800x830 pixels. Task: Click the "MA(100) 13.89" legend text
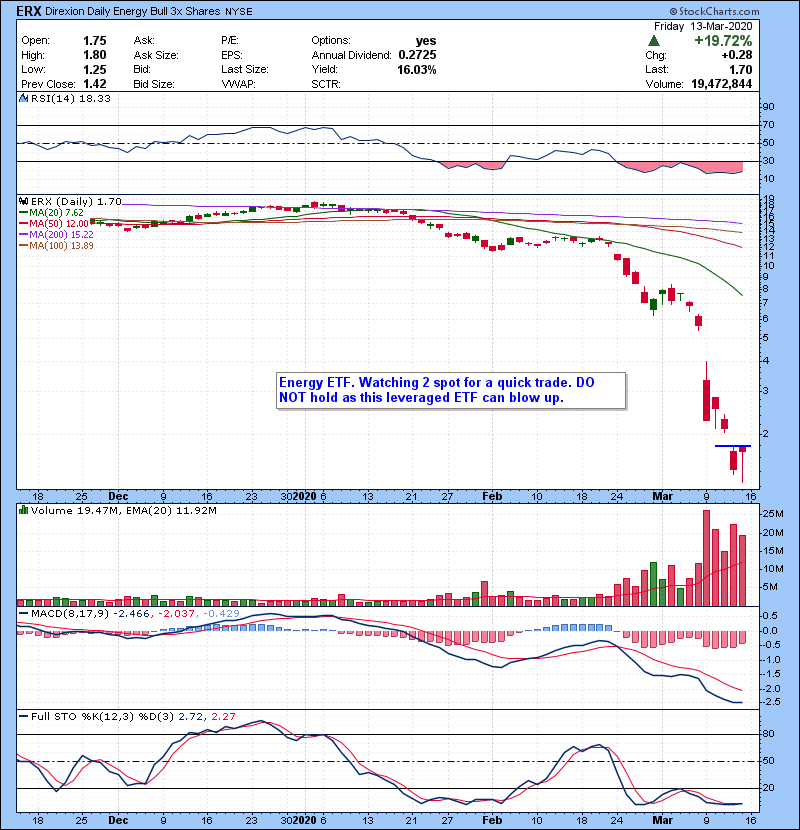(x=61, y=246)
